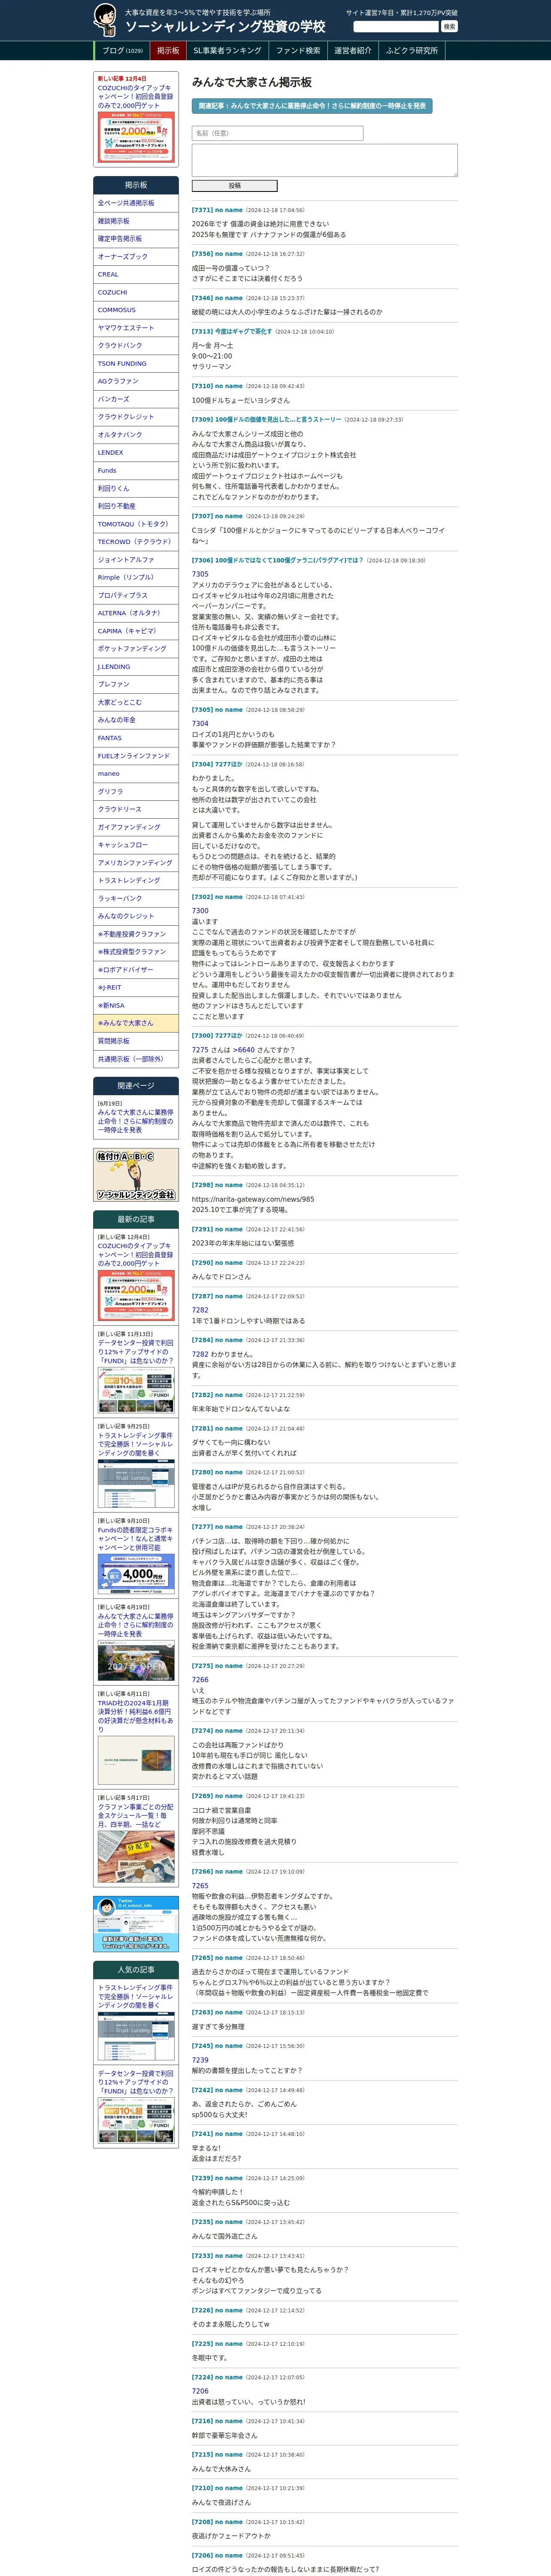Viewport: 551px width, 2576px height.
Task: Open TOMOTAQU（トモタク） board
Action: pyautogui.click(x=136, y=524)
